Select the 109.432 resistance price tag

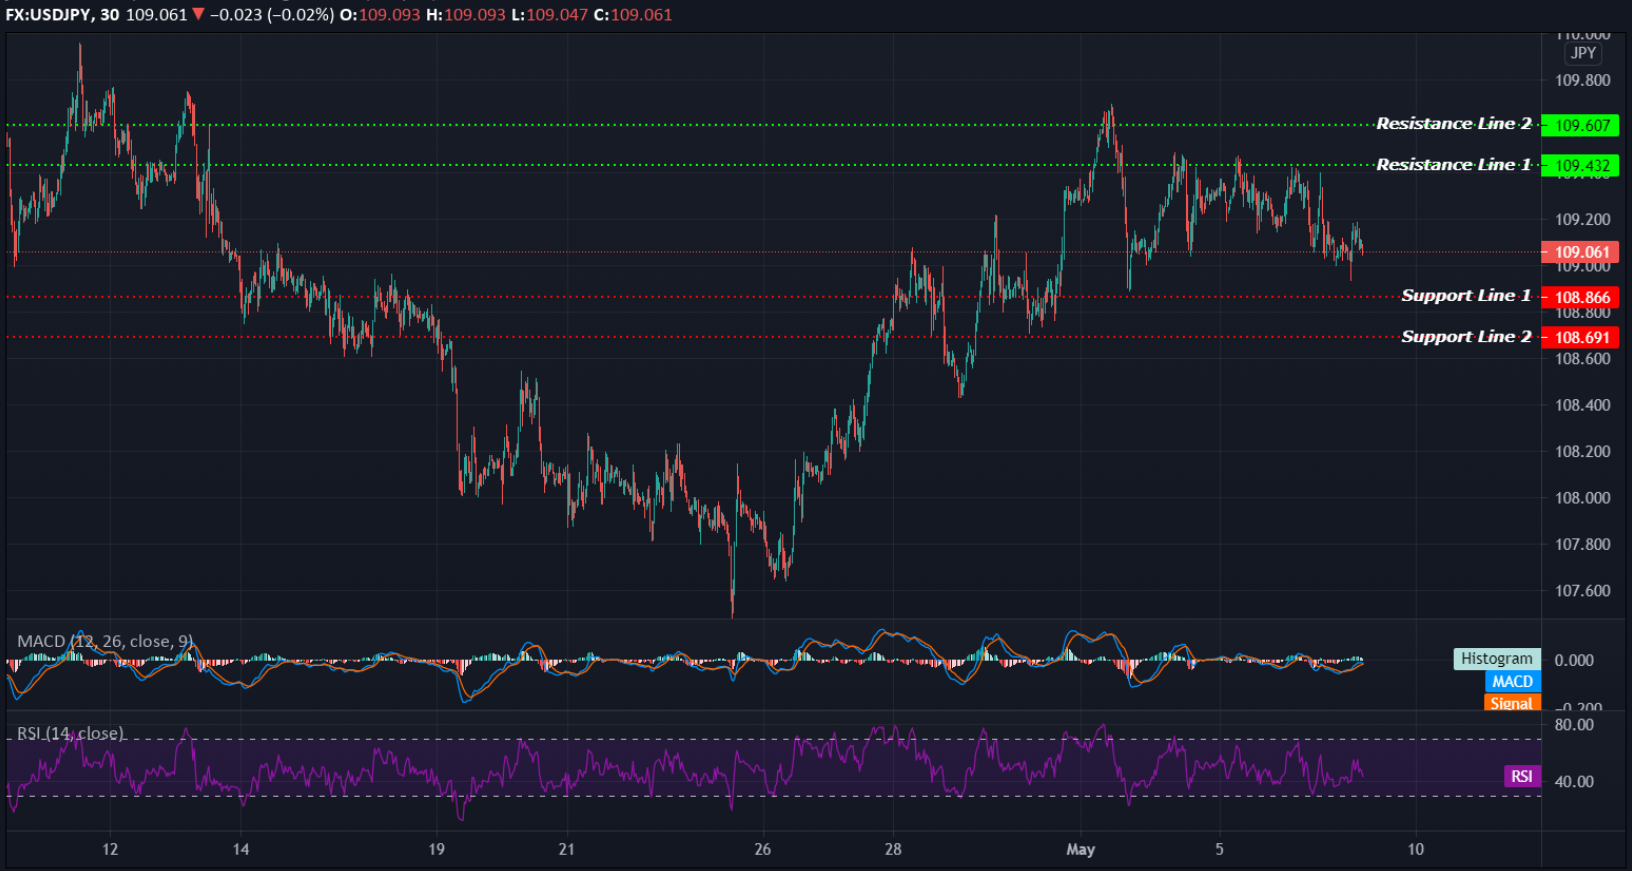pyautogui.click(x=1580, y=166)
